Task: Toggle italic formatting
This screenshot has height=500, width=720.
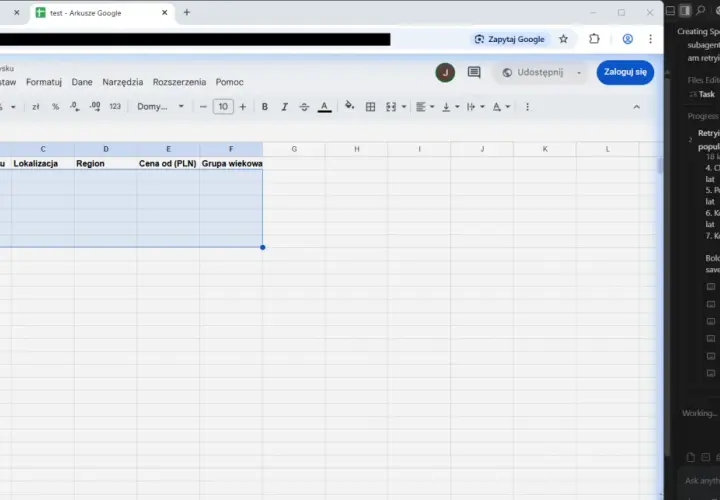Action: click(285, 107)
